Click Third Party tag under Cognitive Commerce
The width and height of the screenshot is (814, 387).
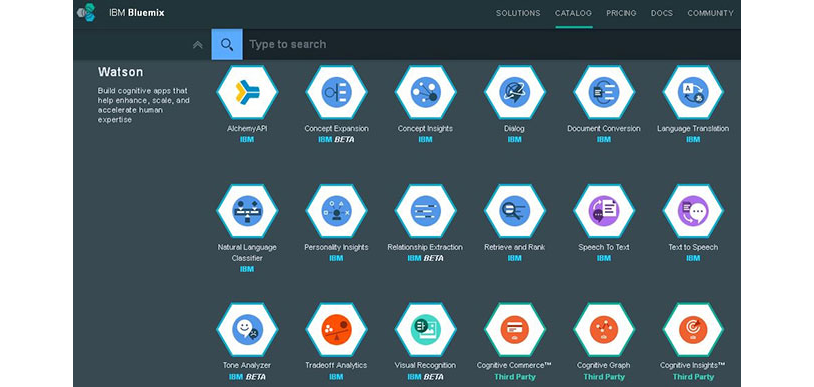(514, 377)
